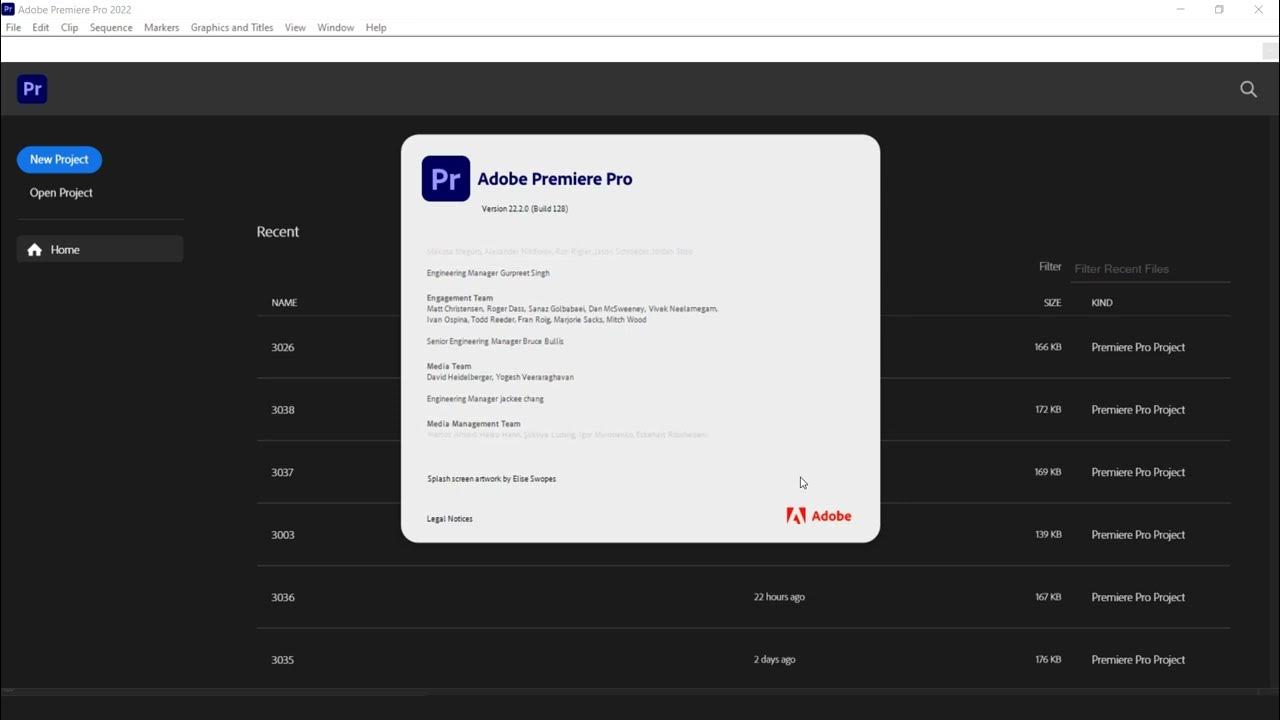Open the Clip menu

(x=70, y=28)
